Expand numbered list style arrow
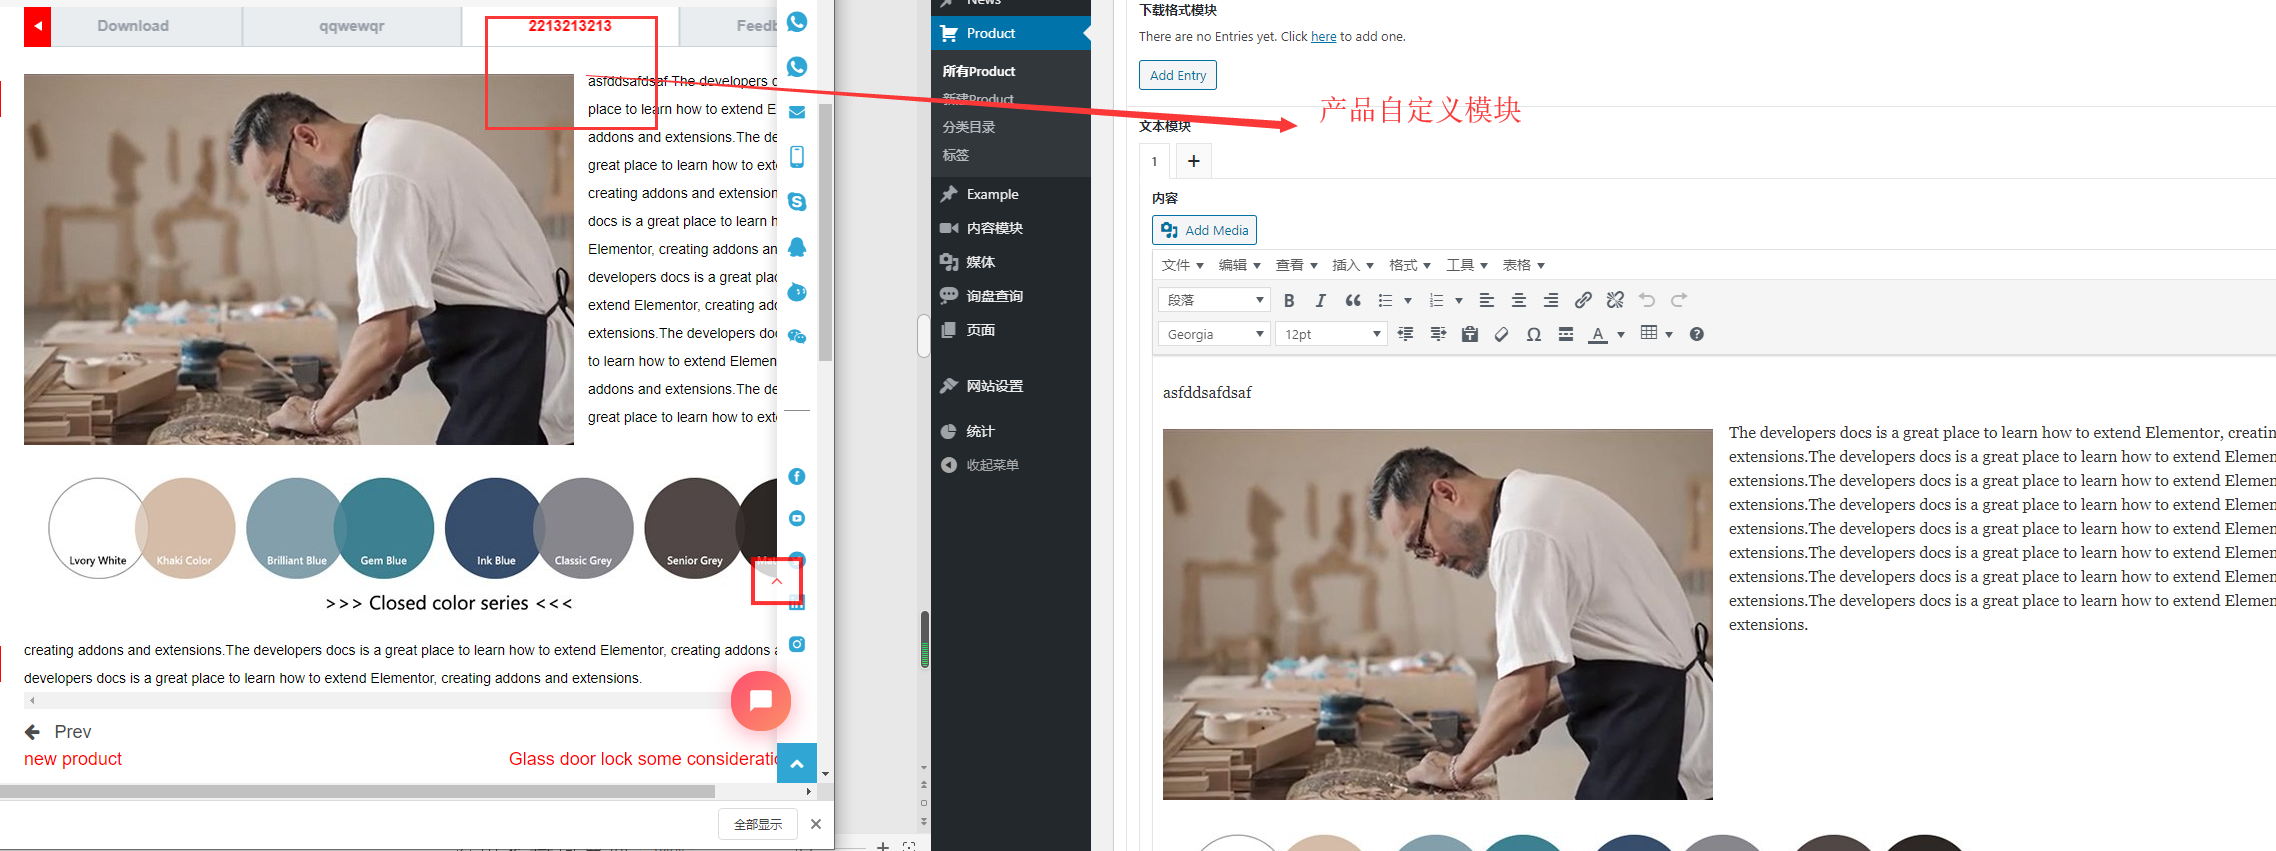Viewport: 2276px width, 851px height. coord(1459,300)
